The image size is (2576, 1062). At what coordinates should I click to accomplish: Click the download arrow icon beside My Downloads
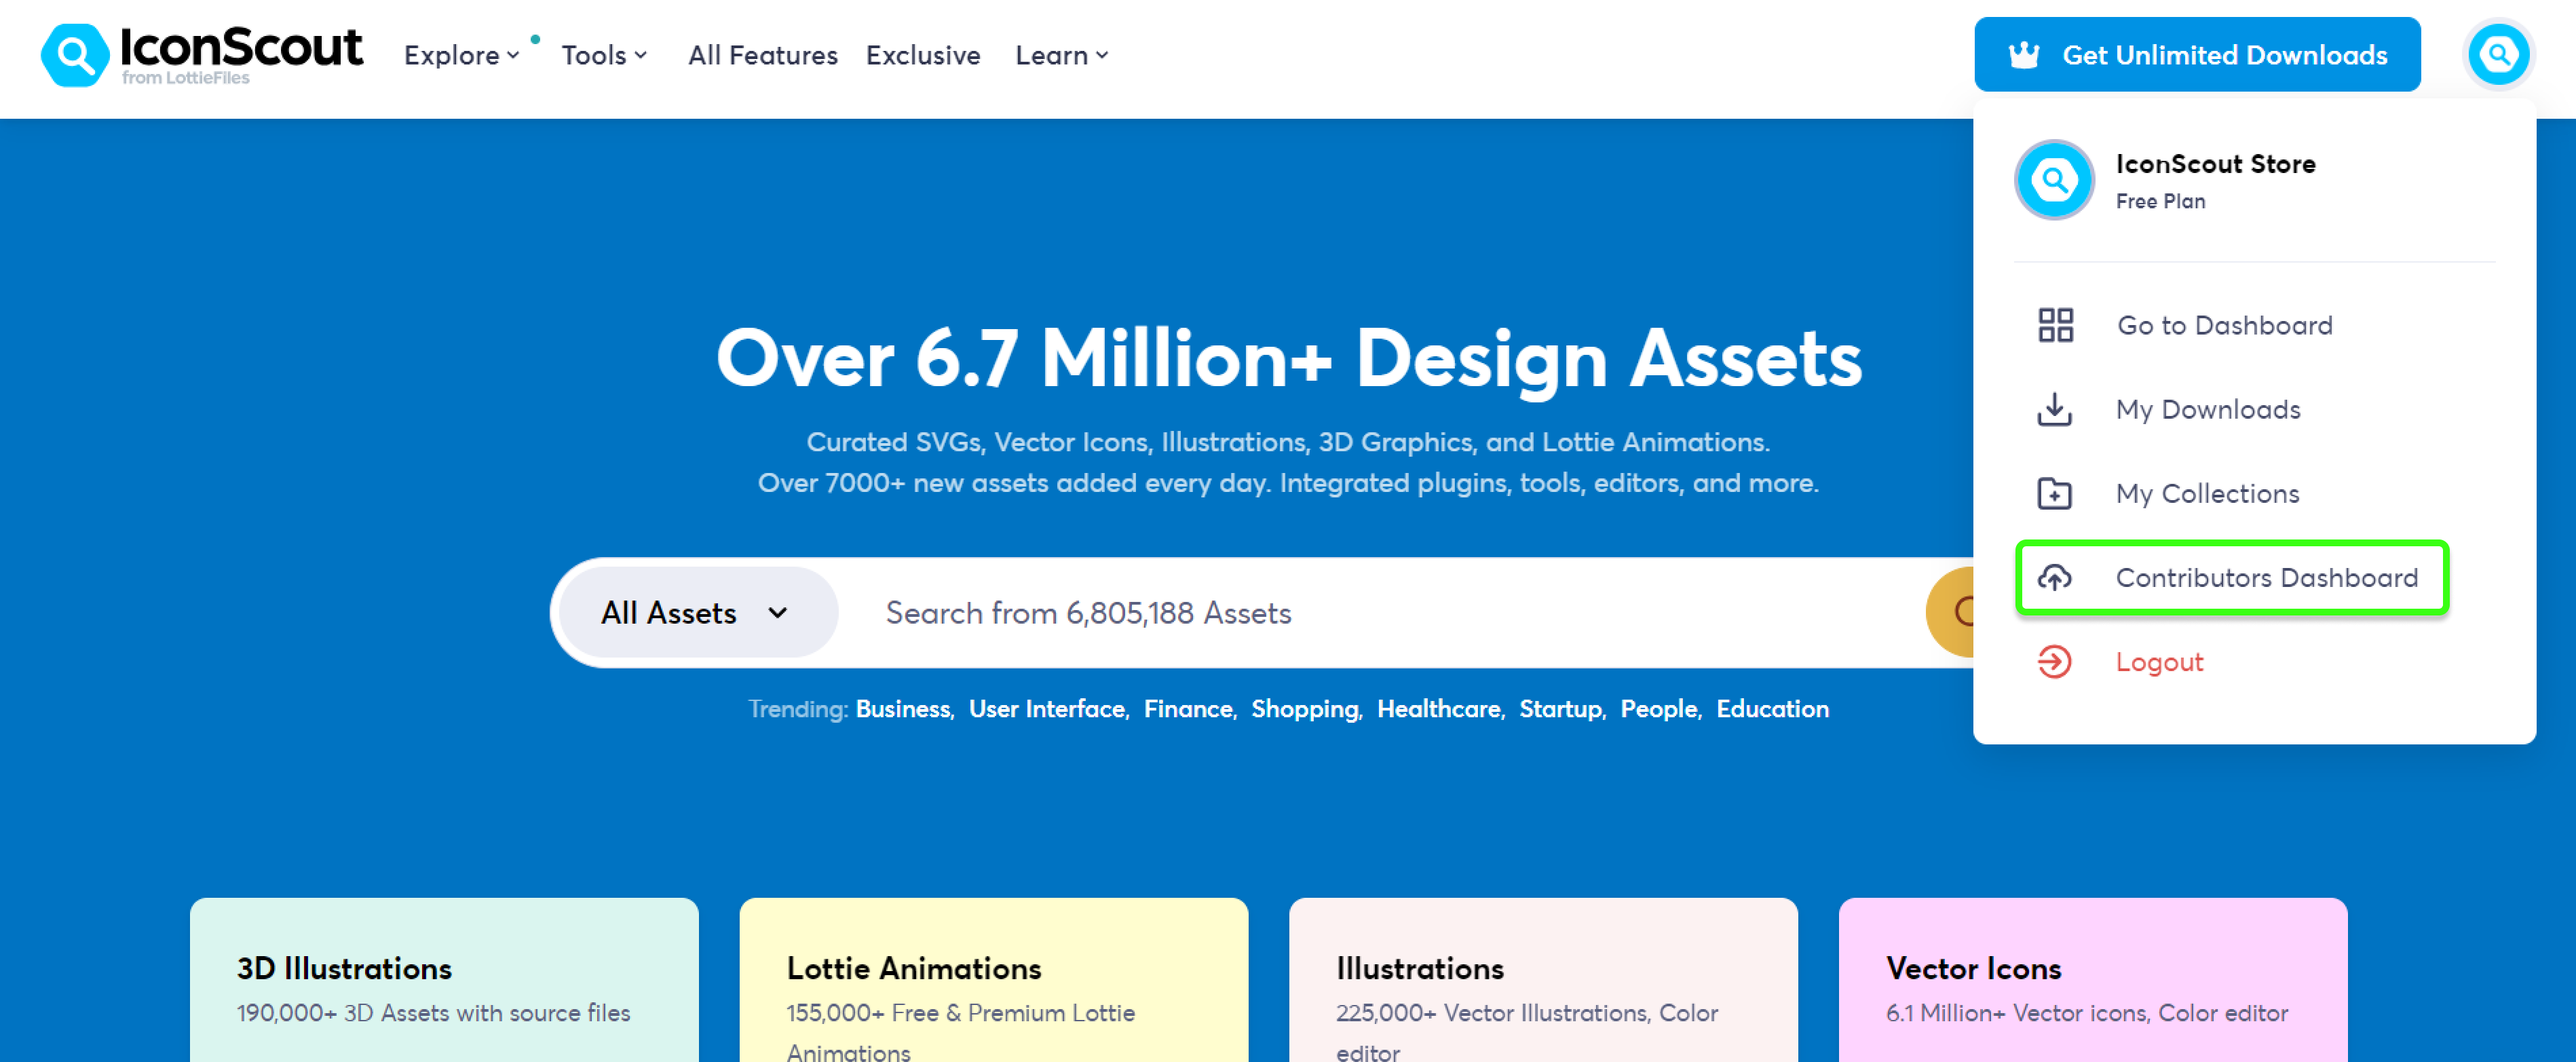point(2055,409)
